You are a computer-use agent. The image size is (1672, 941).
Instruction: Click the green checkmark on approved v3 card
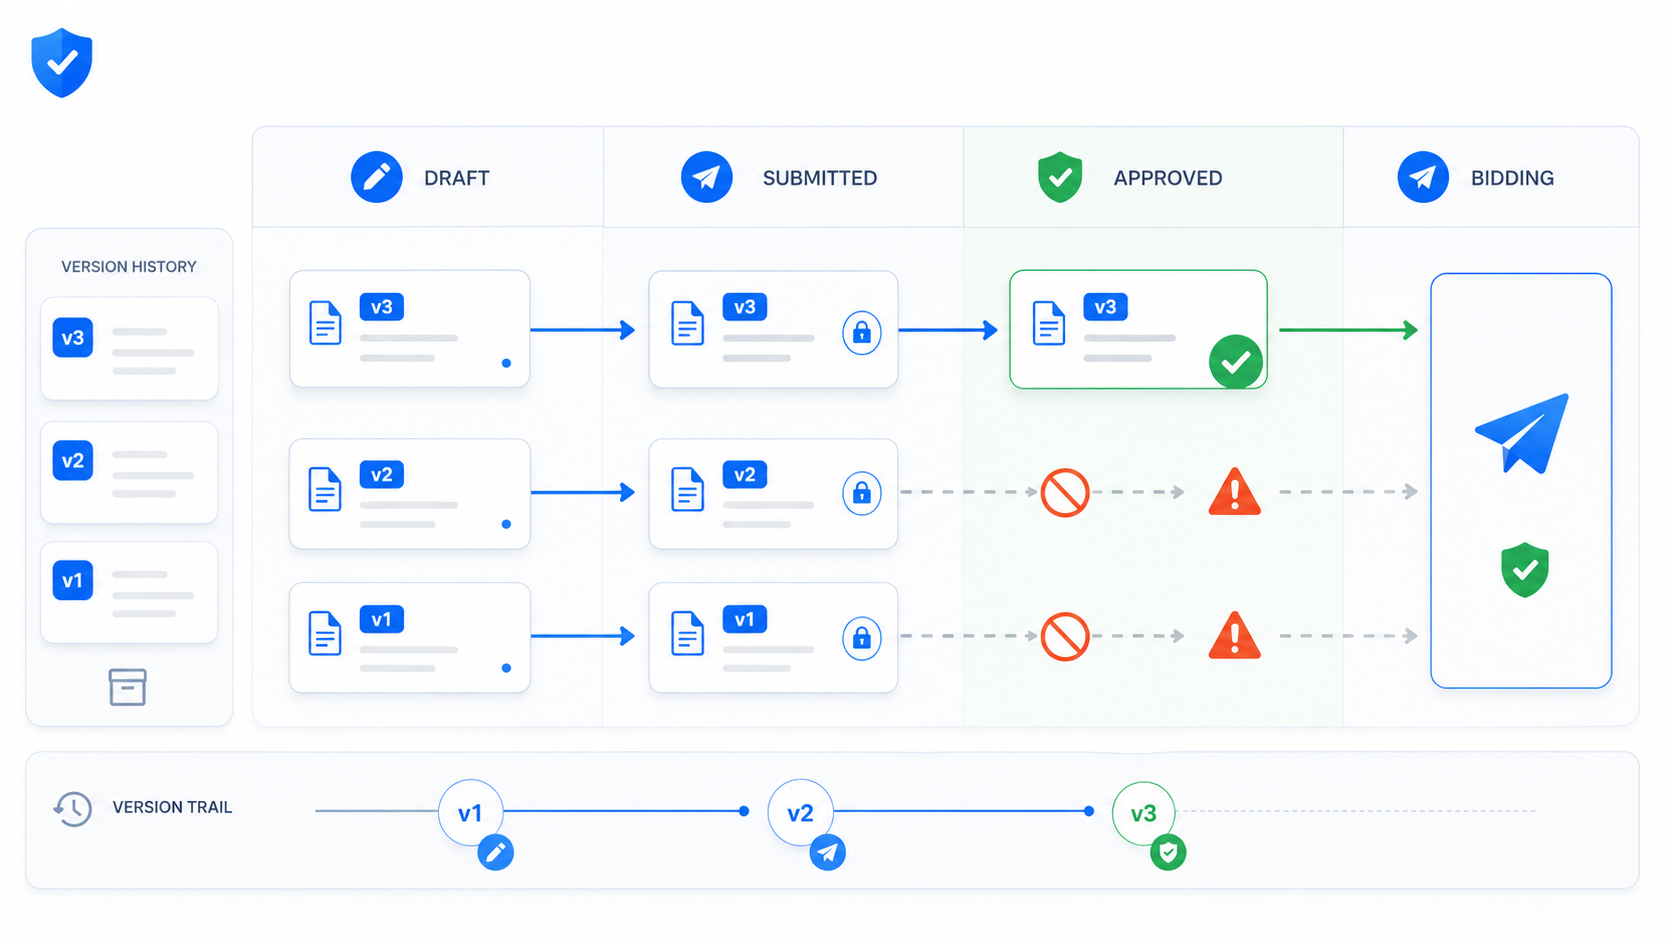tap(1236, 361)
